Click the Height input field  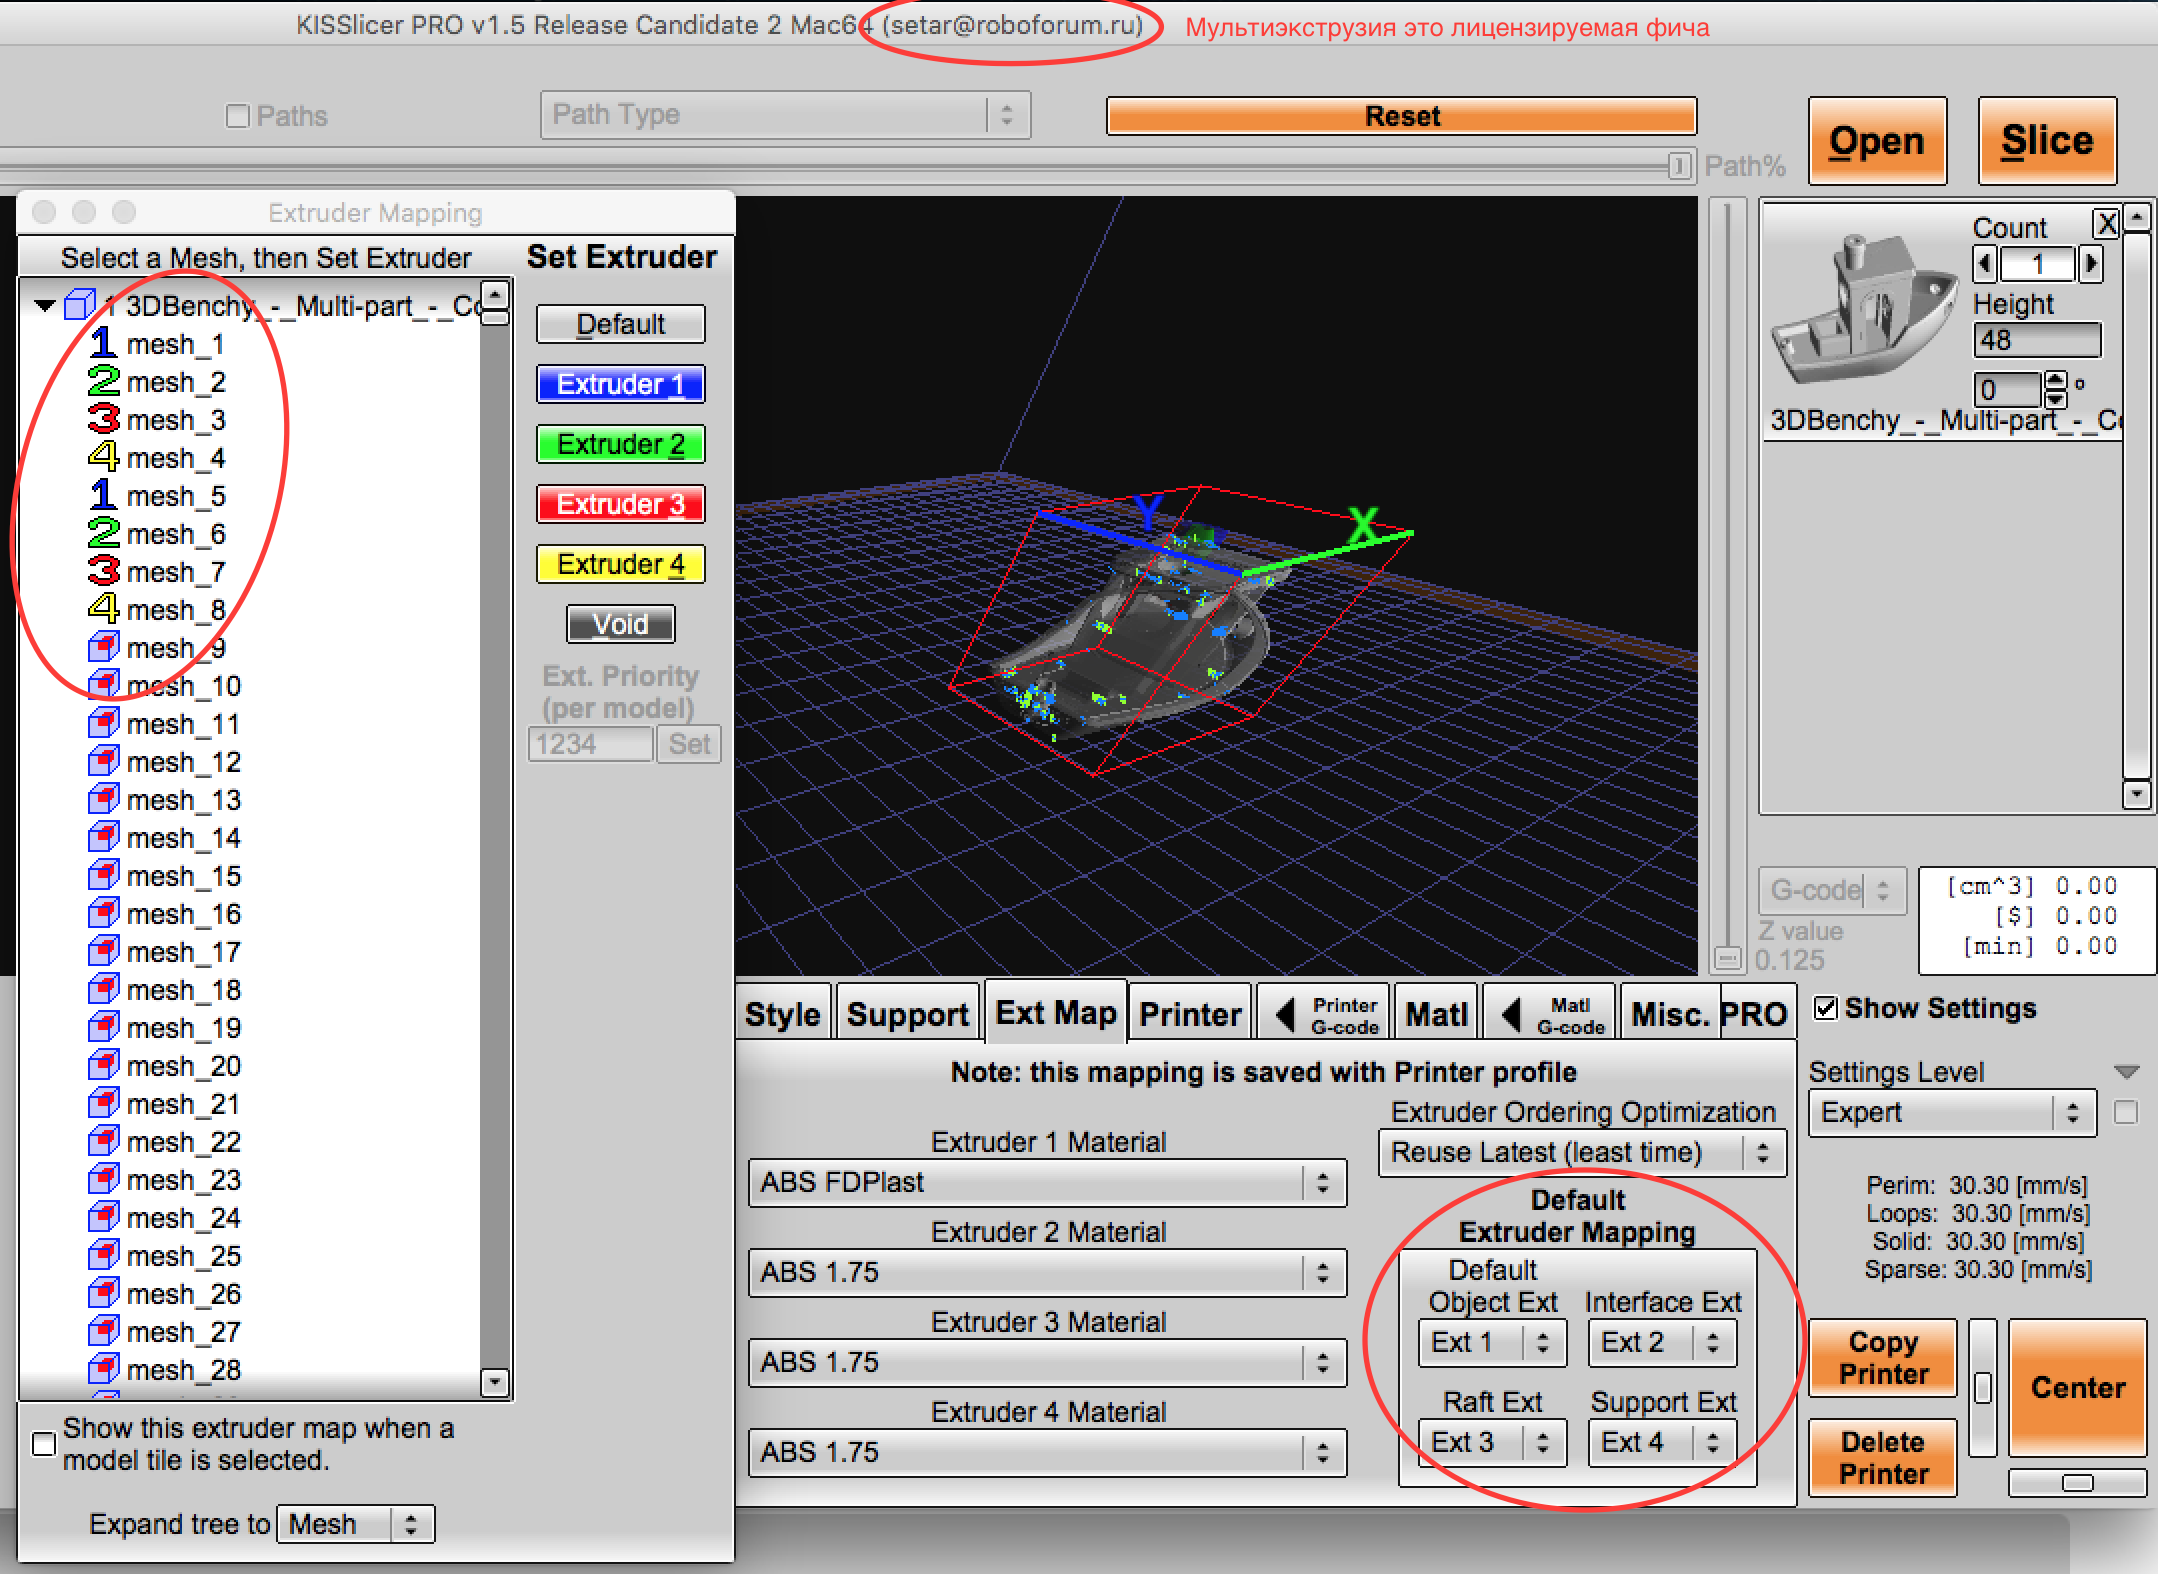(x=2036, y=340)
